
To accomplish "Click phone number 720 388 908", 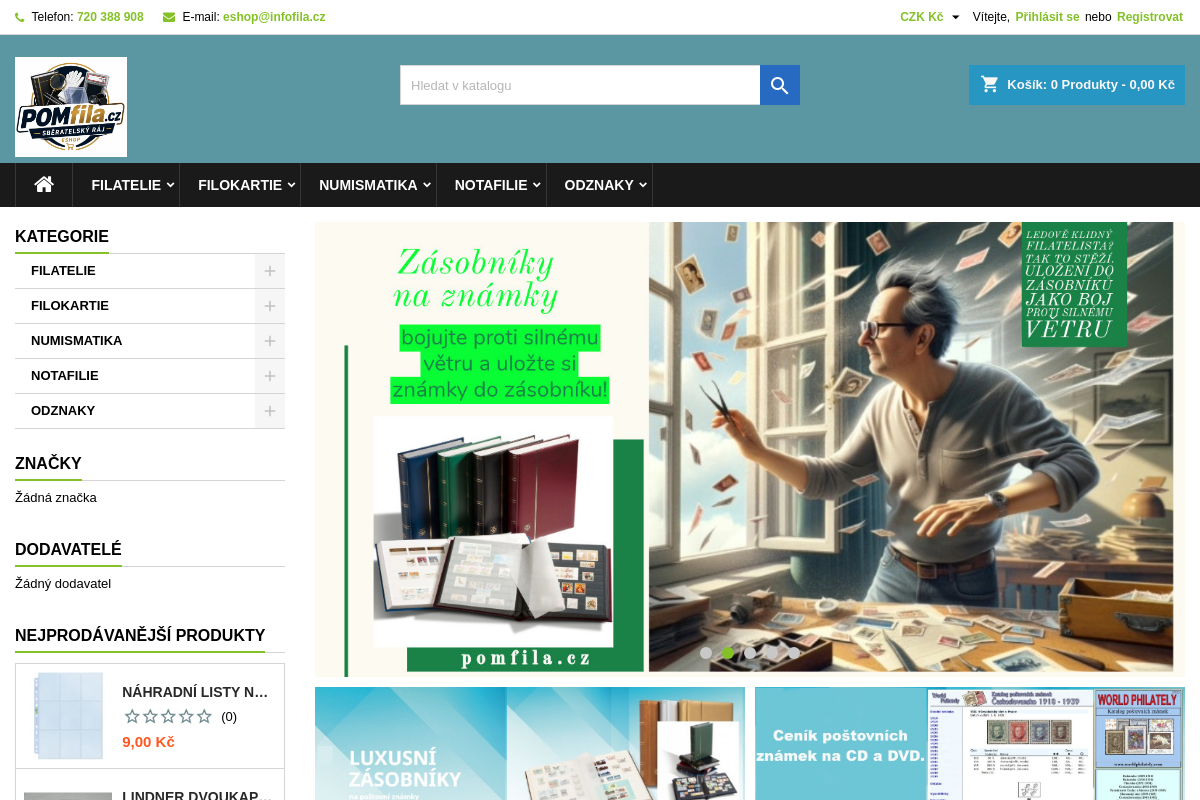I will (110, 17).
